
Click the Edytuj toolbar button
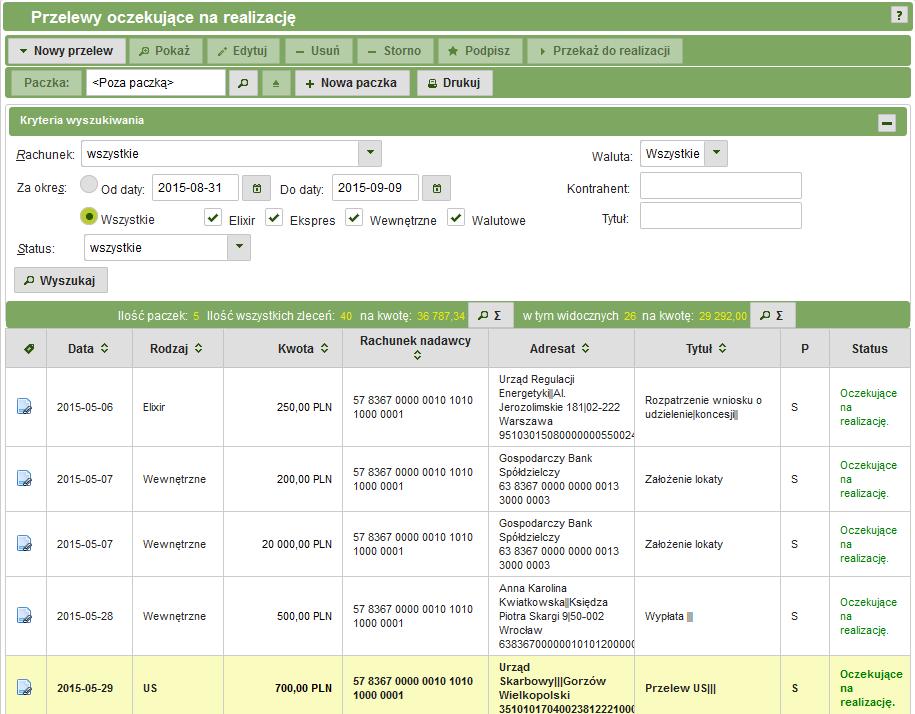(x=243, y=51)
